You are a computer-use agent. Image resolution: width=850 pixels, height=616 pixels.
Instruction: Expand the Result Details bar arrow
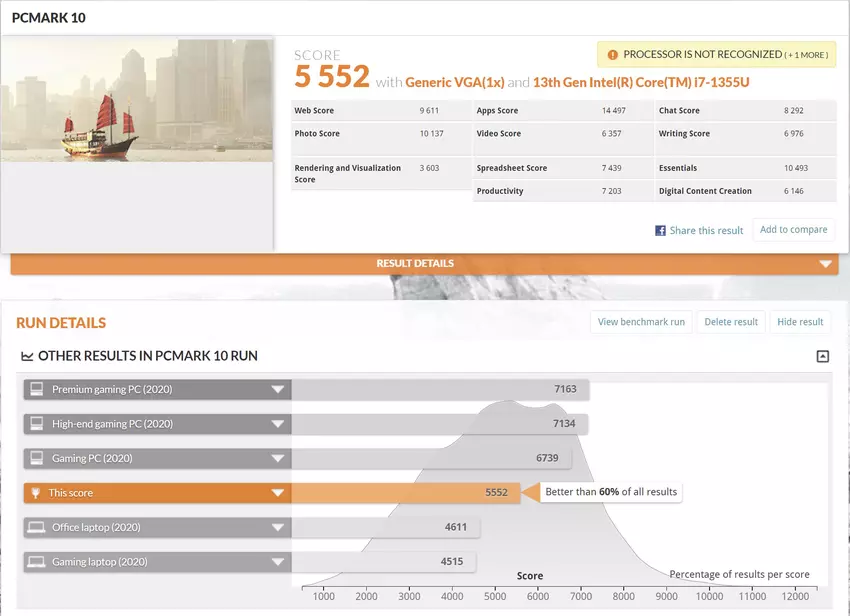(825, 264)
